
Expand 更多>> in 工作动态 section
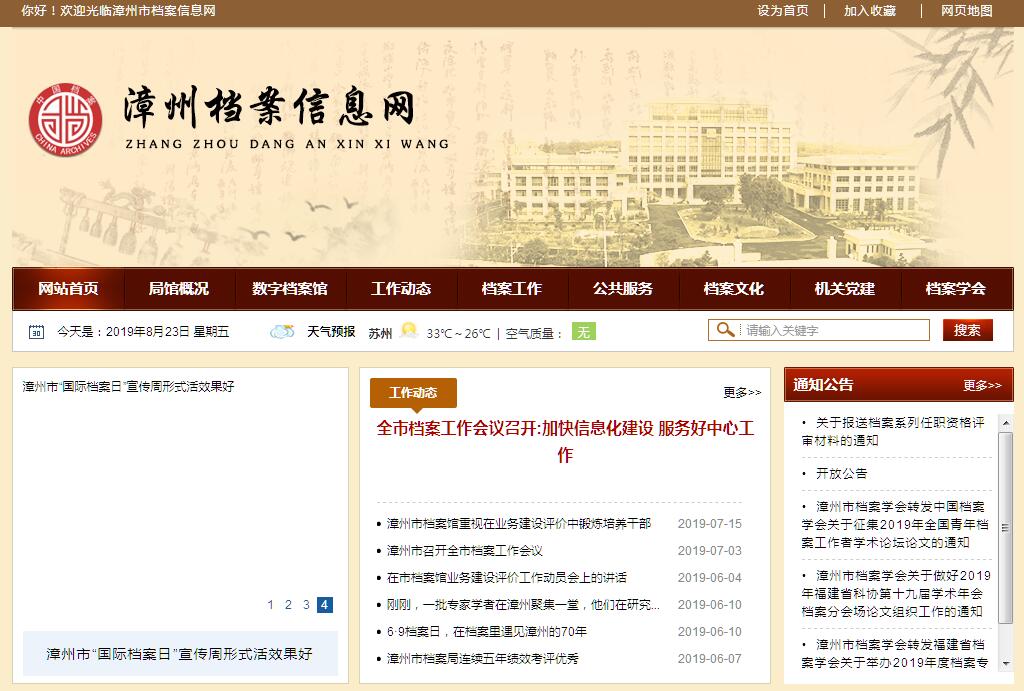[742, 393]
